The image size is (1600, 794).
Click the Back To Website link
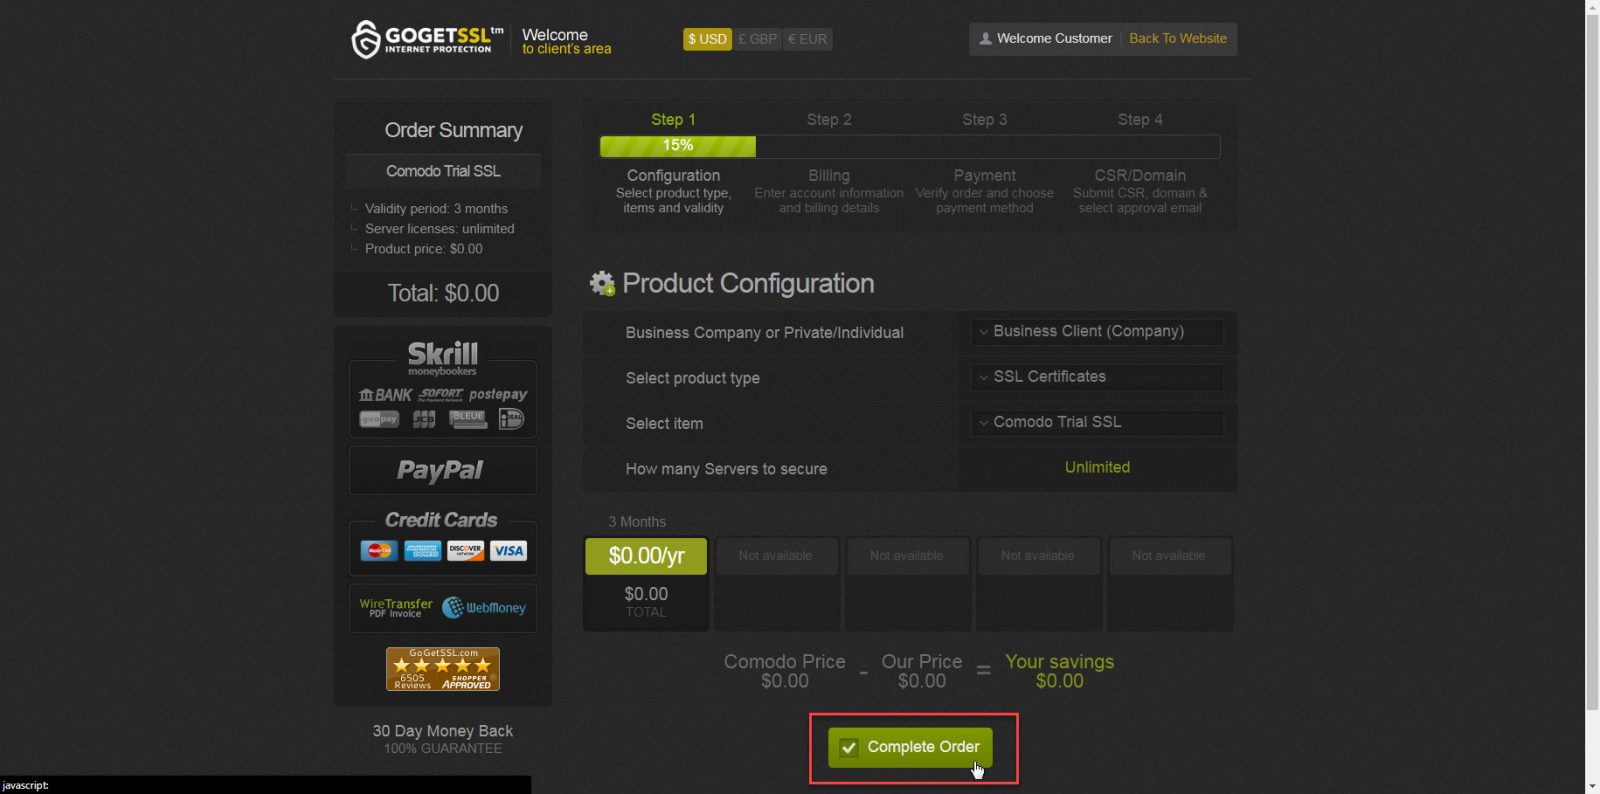[x=1178, y=39]
